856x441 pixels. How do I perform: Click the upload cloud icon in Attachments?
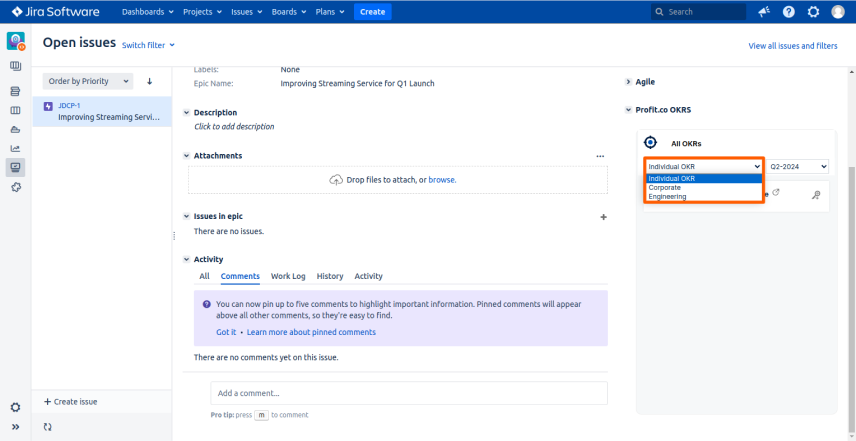click(336, 180)
